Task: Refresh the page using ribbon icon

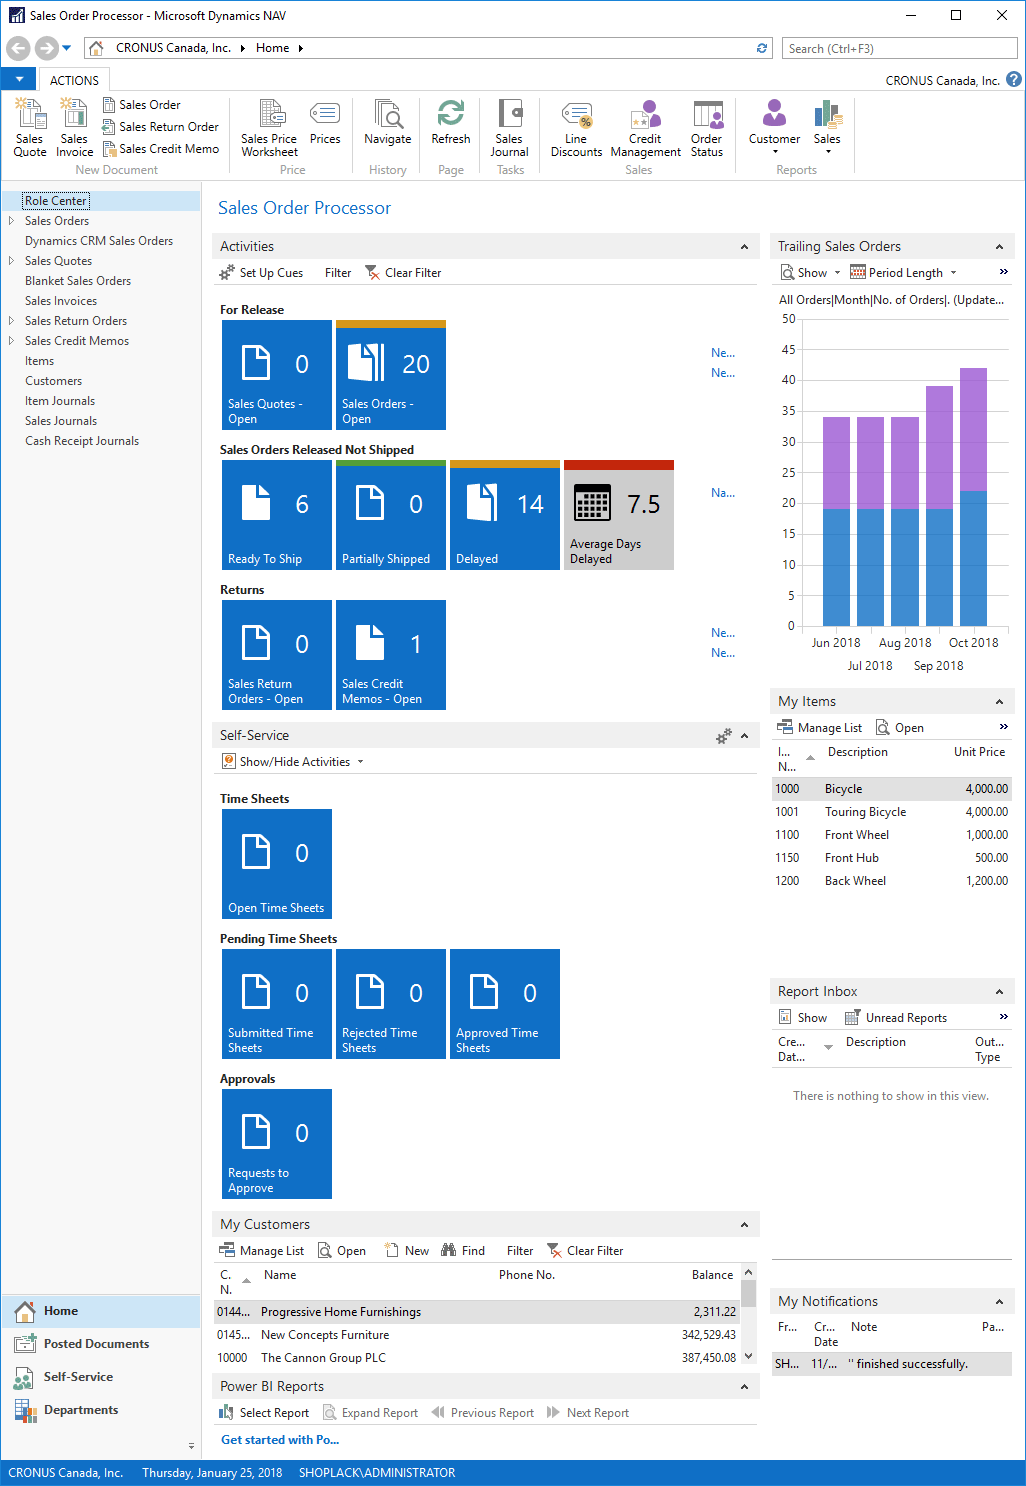Action: (451, 123)
